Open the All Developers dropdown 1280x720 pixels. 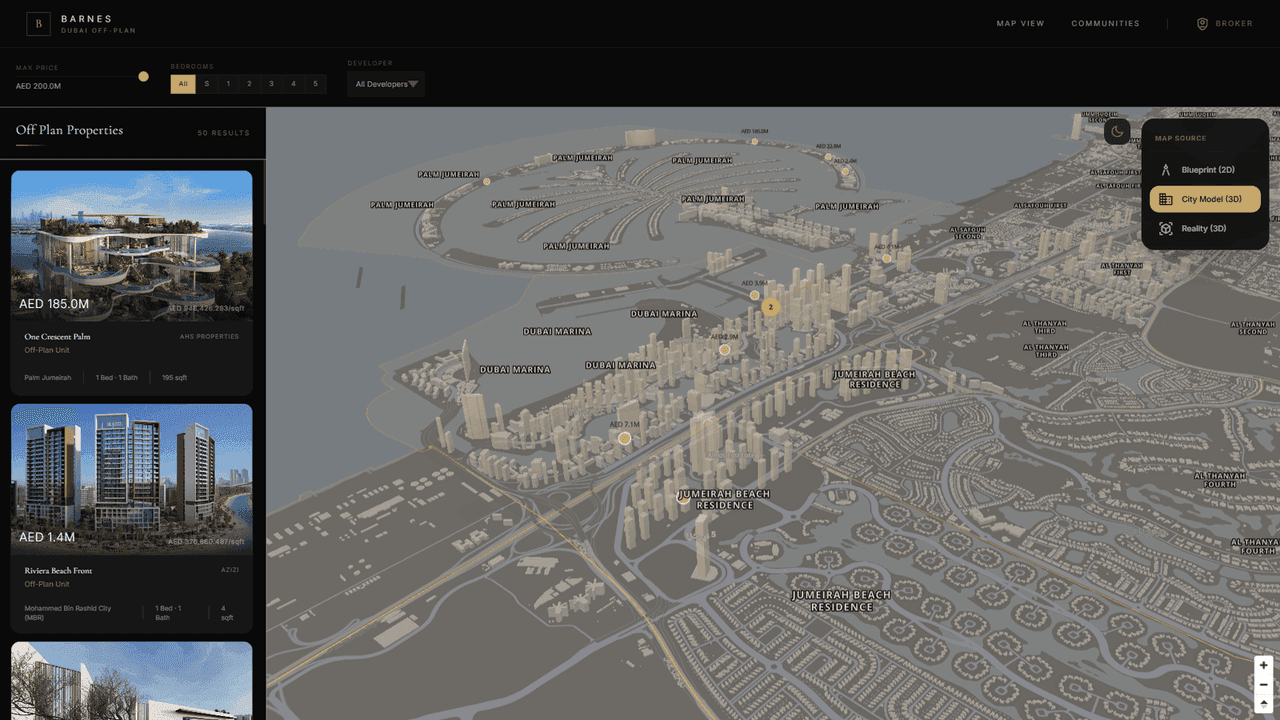click(386, 84)
